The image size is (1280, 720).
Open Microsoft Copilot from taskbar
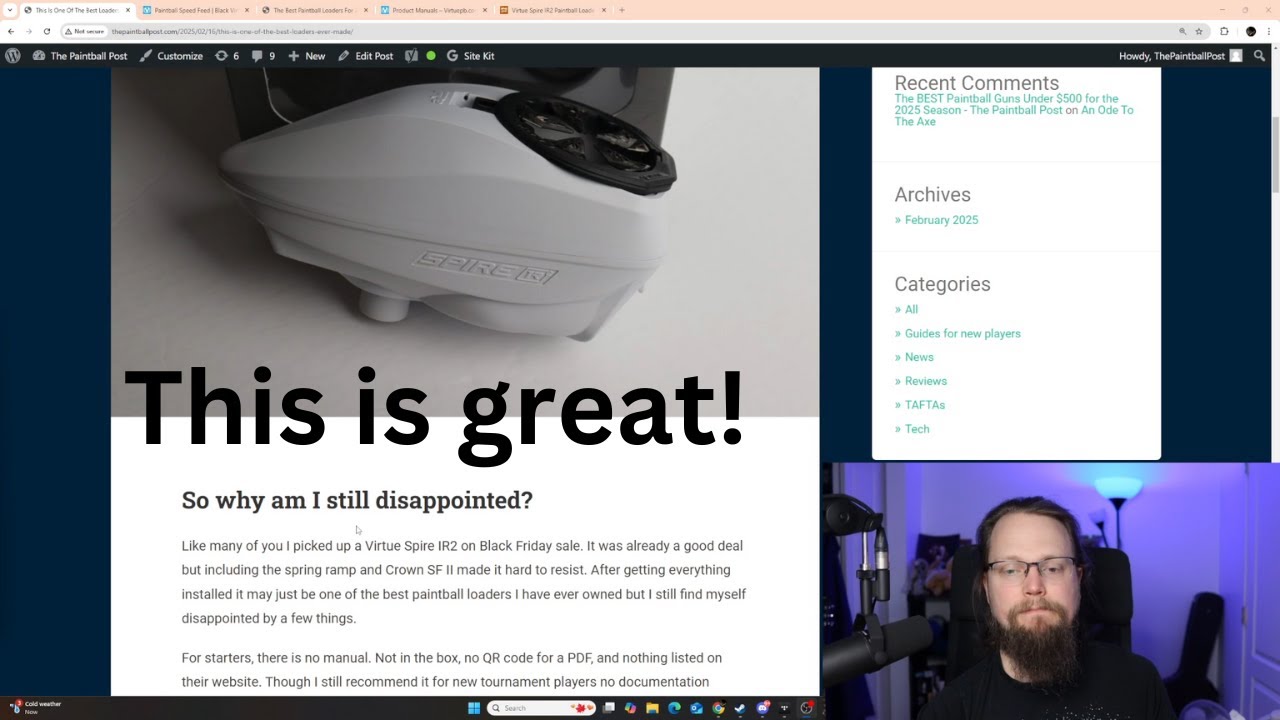(630, 708)
